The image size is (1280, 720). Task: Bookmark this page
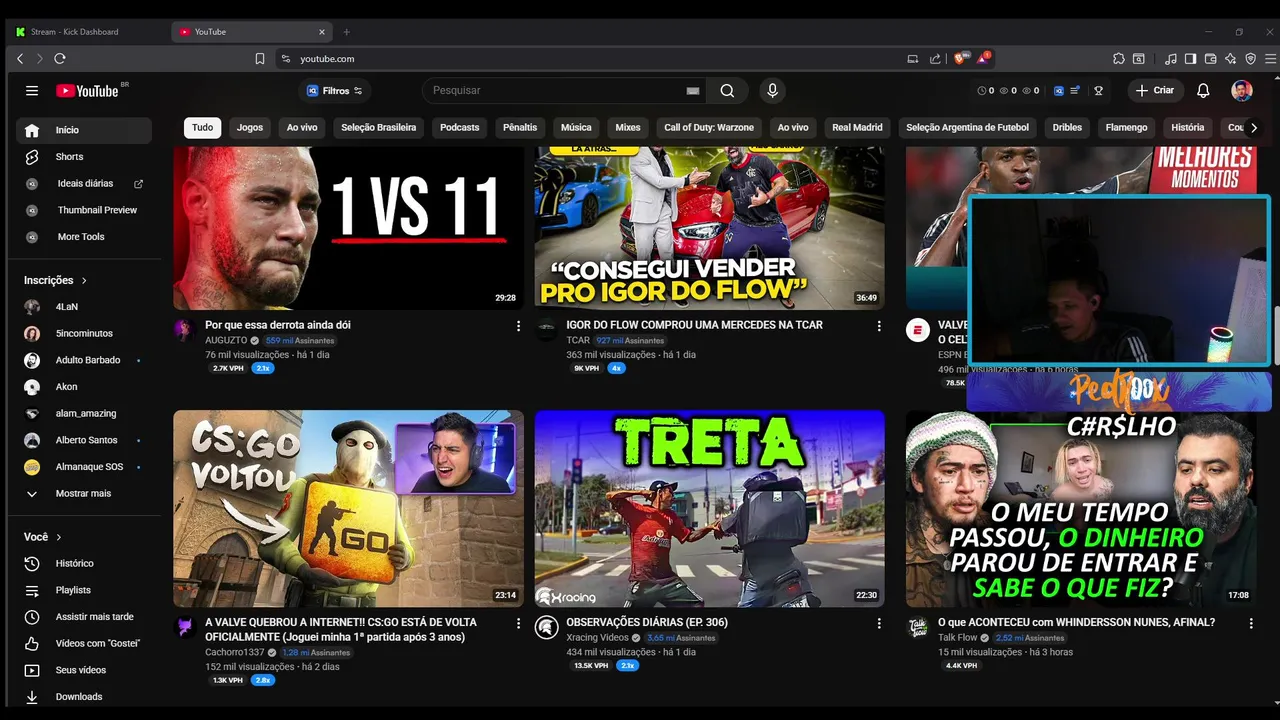(260, 59)
